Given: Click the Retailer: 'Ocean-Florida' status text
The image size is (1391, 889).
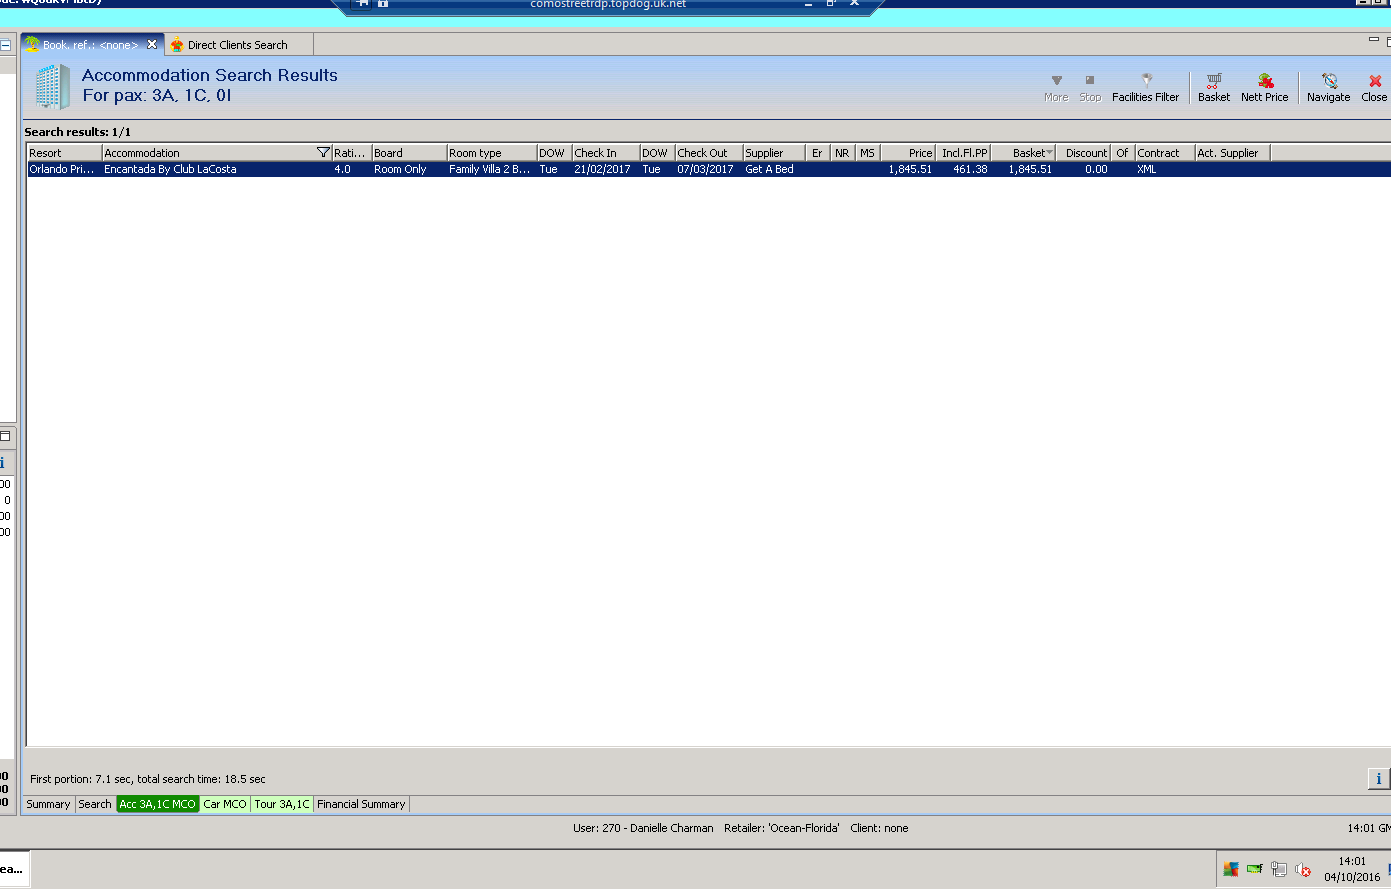Looking at the screenshot, I should (782, 828).
